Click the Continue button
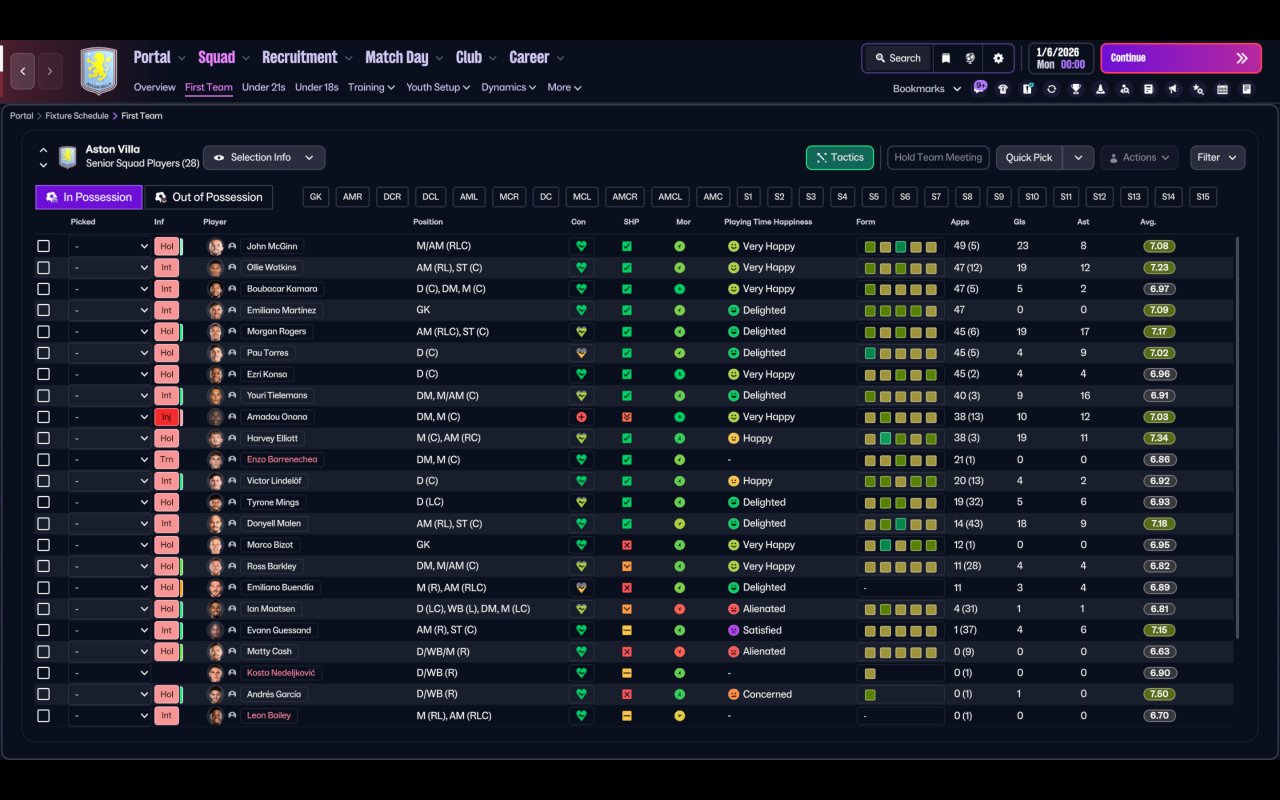 click(1181, 58)
